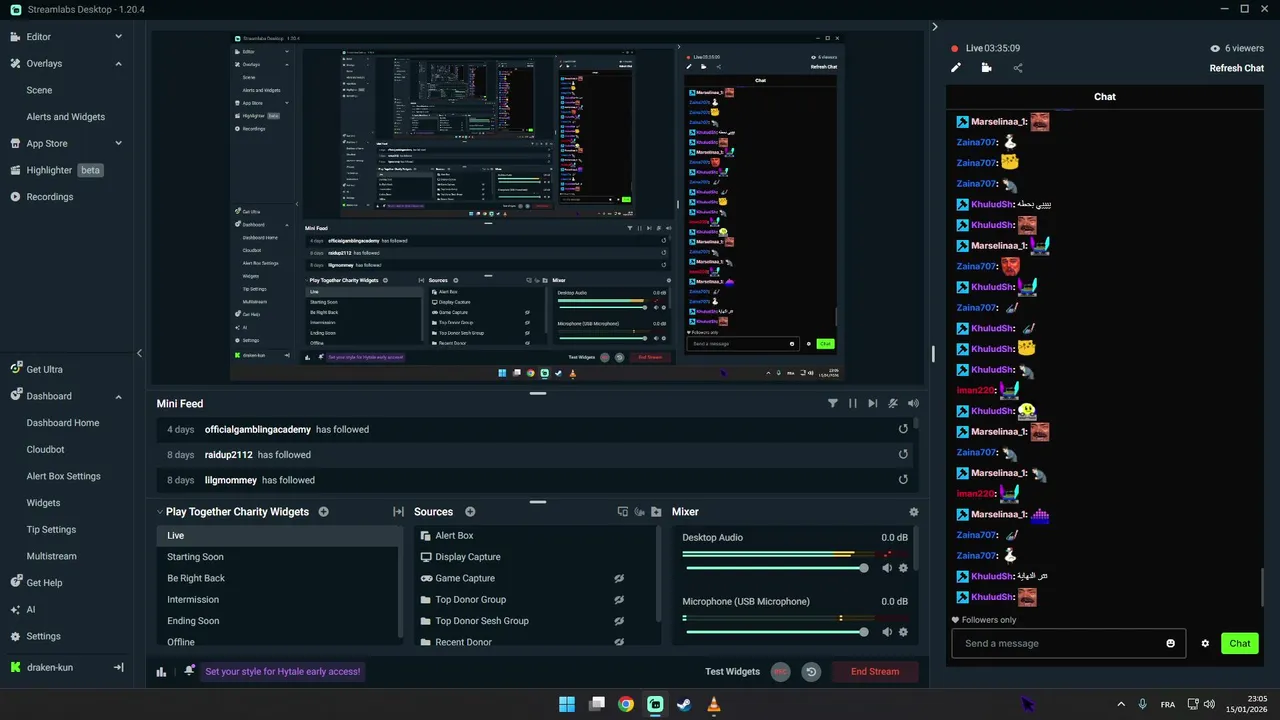Add a source folder

(656, 511)
